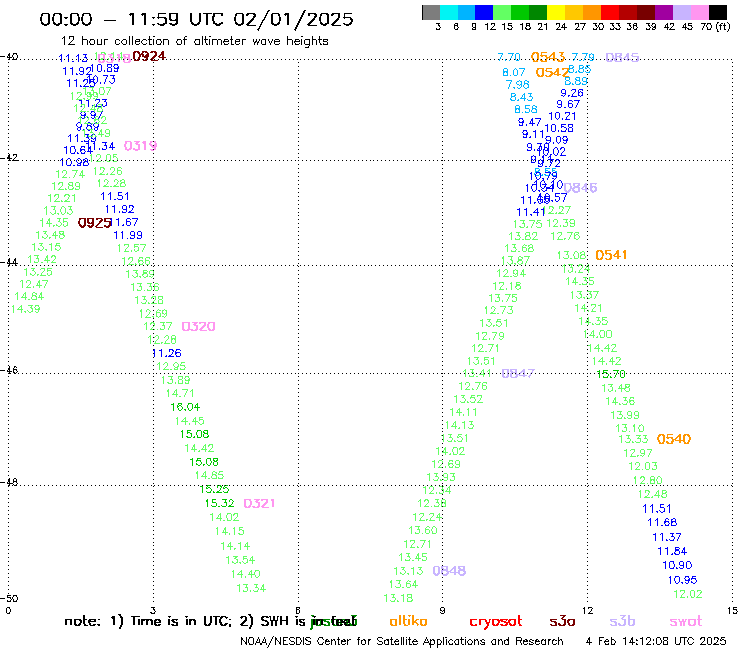
Task: Select the blue reading 10.21
Action: pyautogui.click(x=562, y=116)
